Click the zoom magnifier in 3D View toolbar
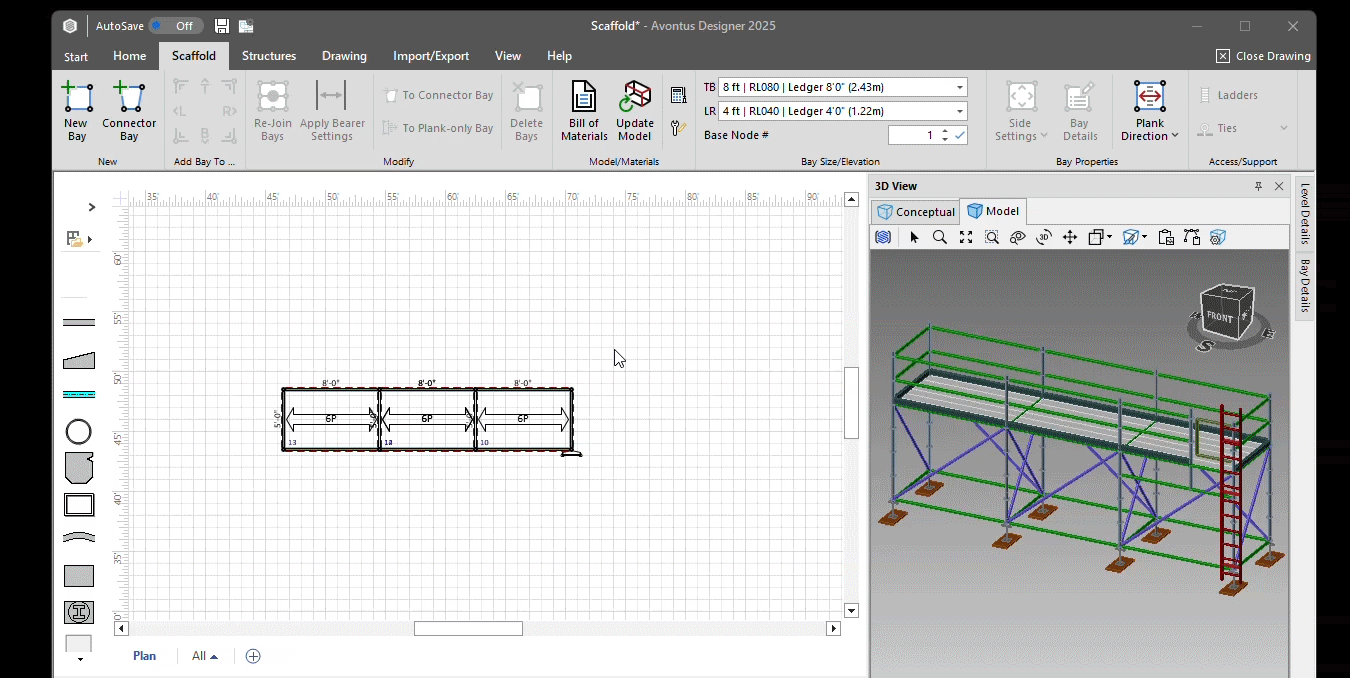Image resolution: width=1350 pixels, height=678 pixels. (940, 237)
